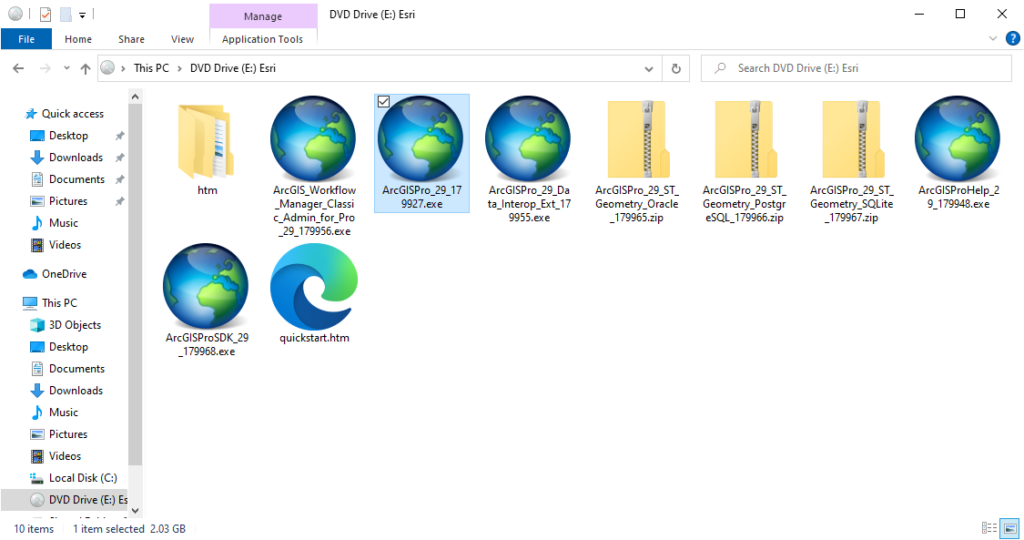Select ST_Geometry_PostgreSQL zip folder icon
The width and height of the screenshot is (1024, 540).
(744, 138)
